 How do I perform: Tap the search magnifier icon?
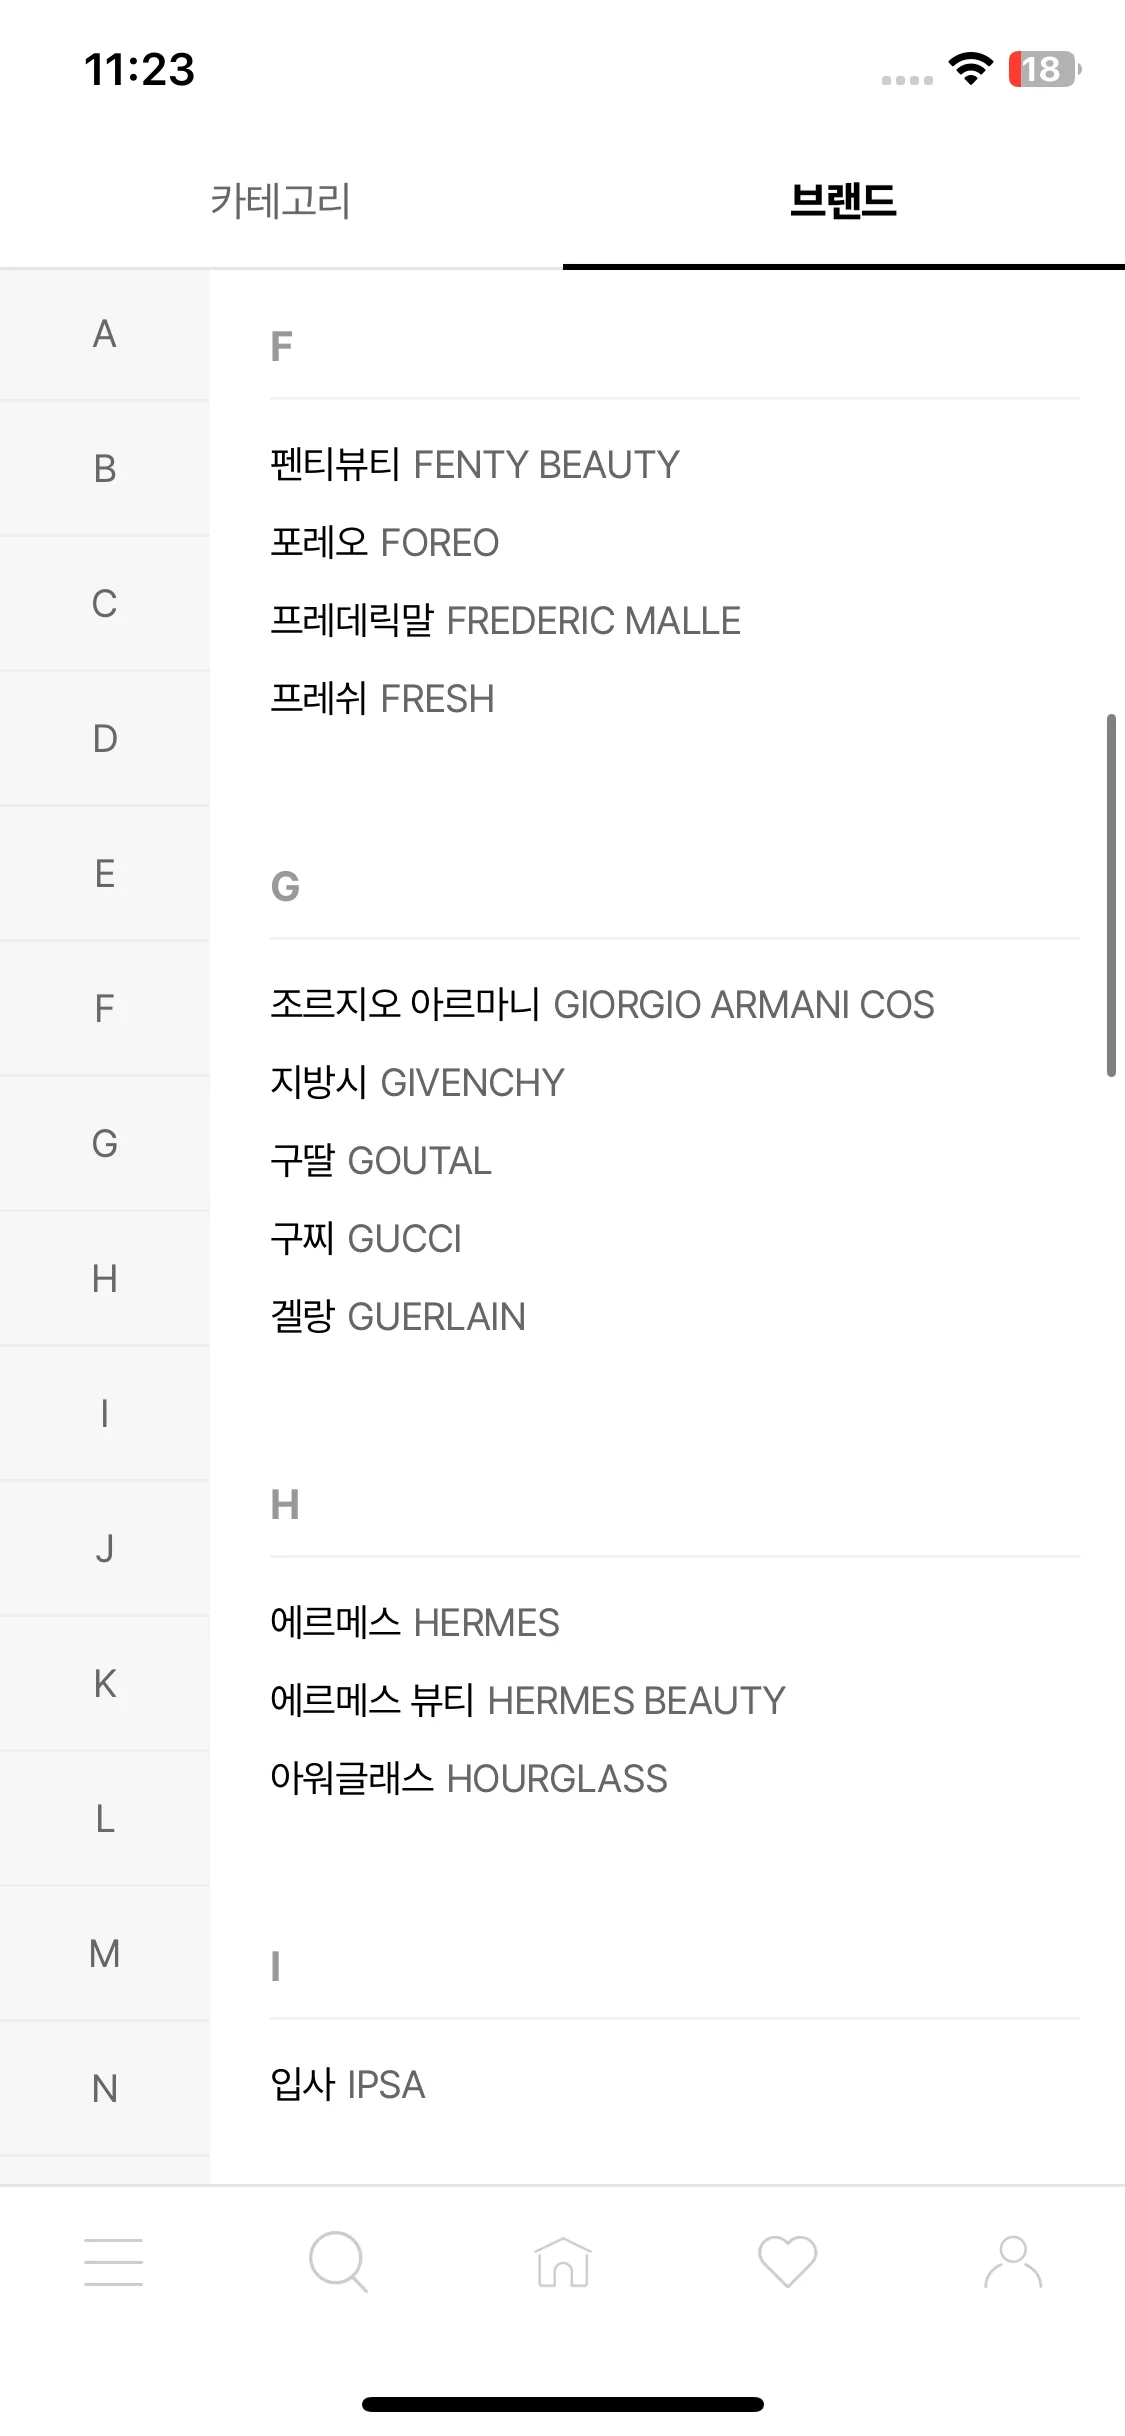[x=338, y=2262]
